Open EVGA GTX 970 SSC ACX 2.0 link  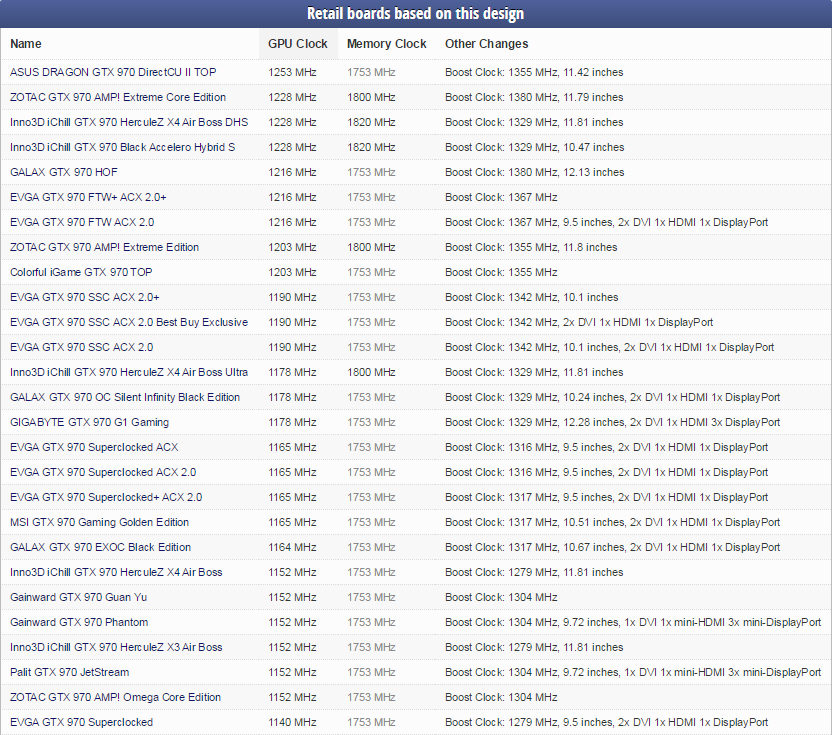pos(82,347)
